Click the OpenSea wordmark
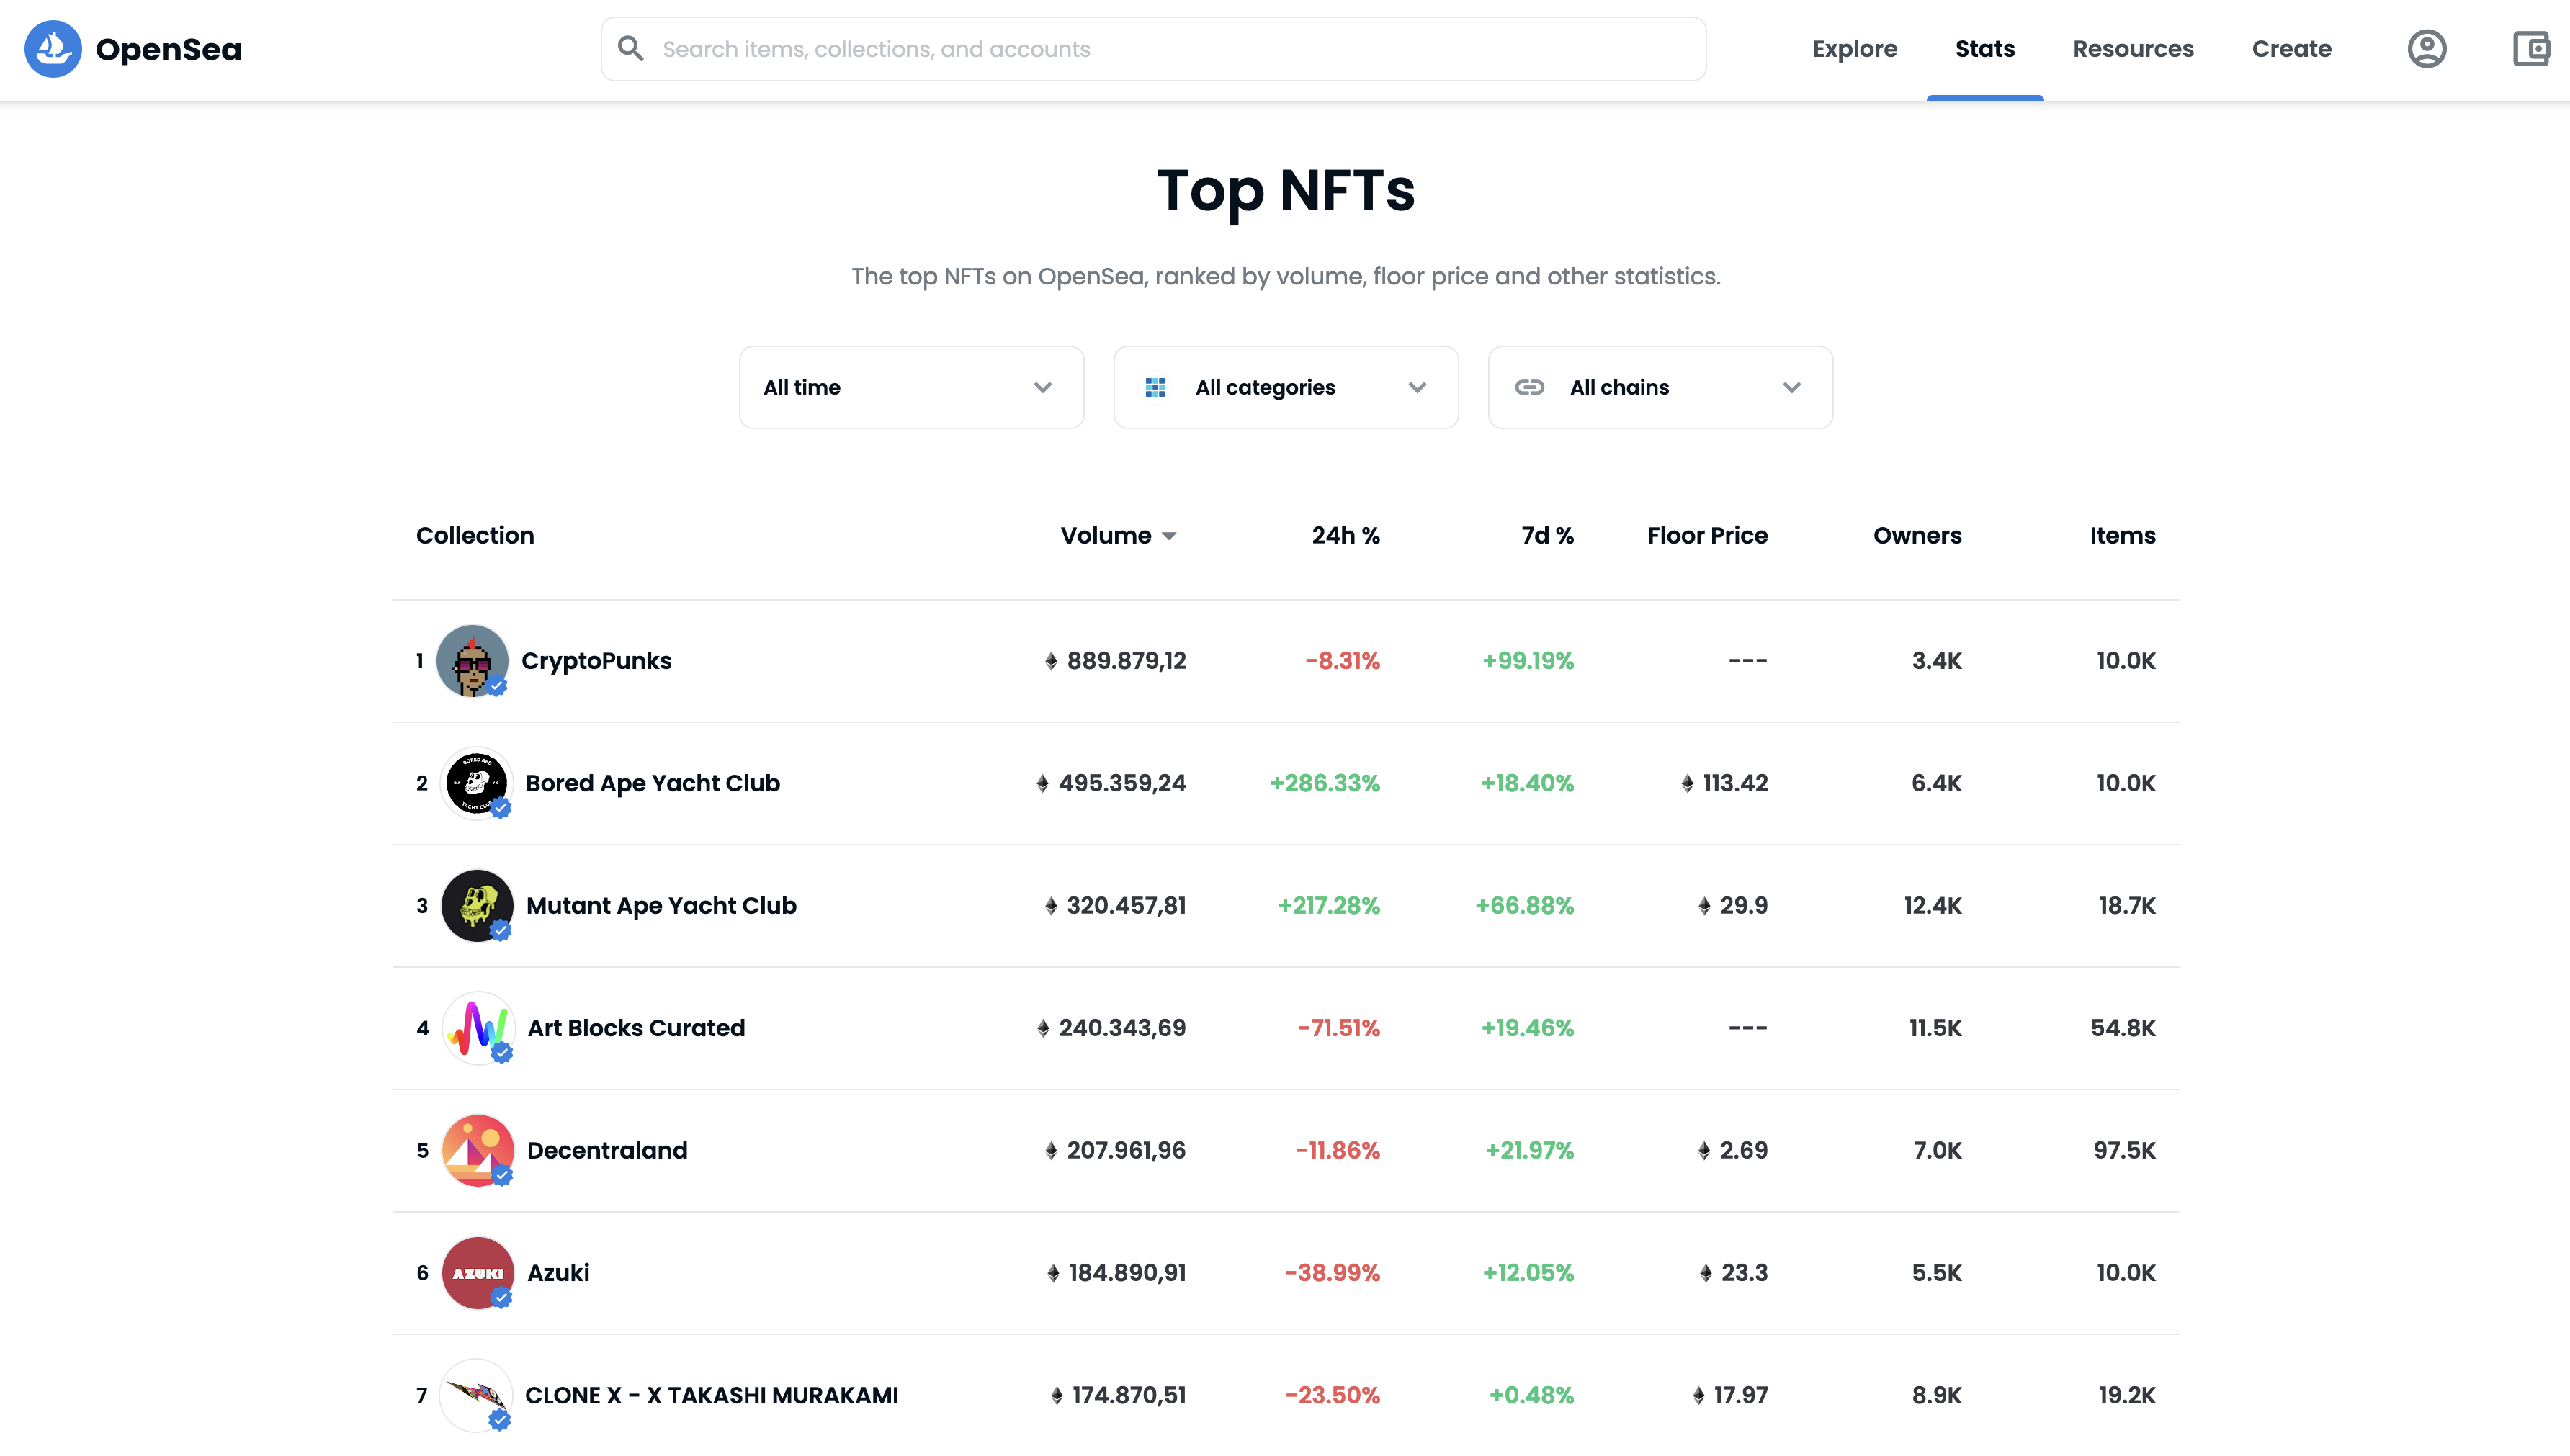Image resolution: width=2570 pixels, height=1456 pixels. click(x=168, y=49)
